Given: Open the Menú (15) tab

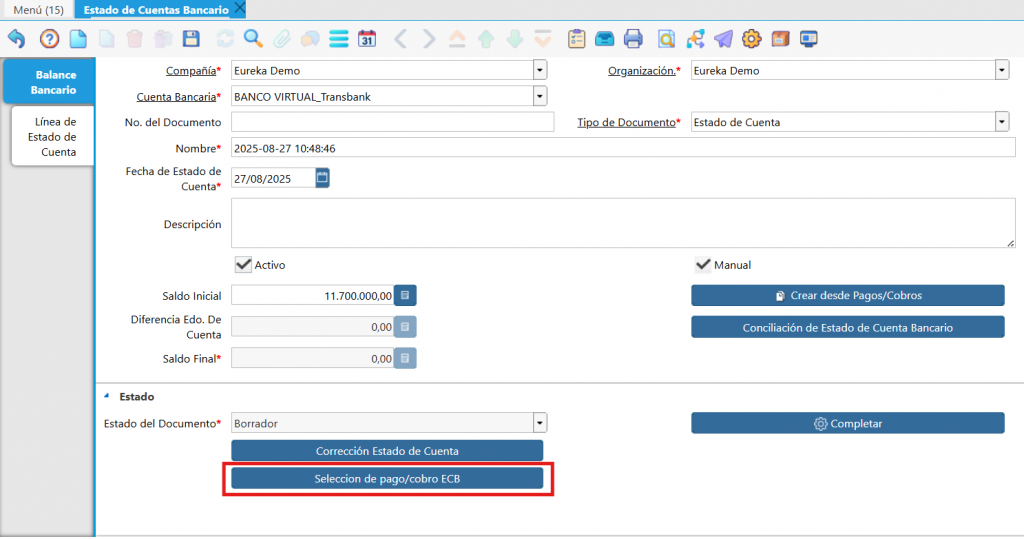Looking at the screenshot, I should [38, 10].
